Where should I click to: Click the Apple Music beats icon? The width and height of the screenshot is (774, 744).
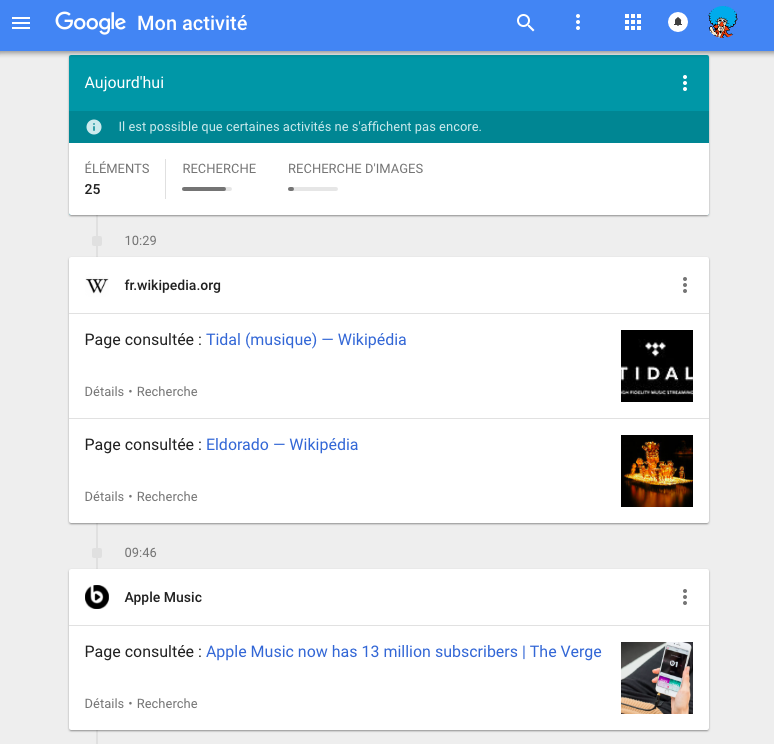click(x=97, y=597)
